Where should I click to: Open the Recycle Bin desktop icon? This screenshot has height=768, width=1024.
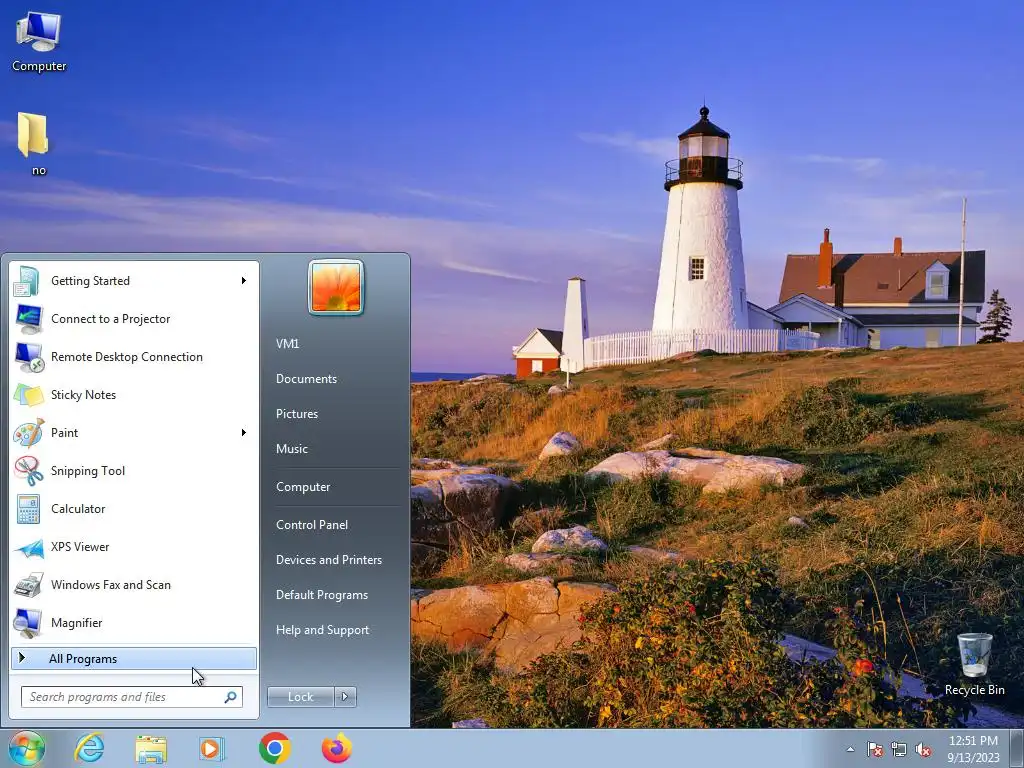point(974,664)
